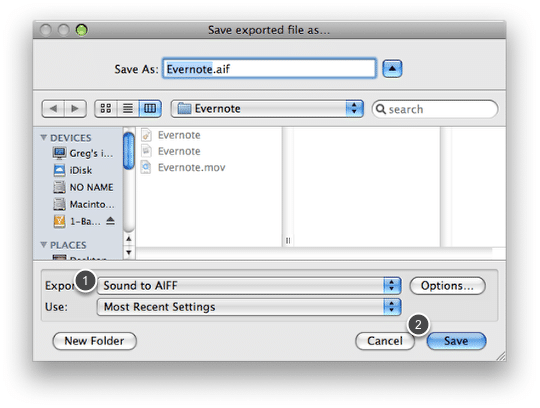This screenshot has width=540, height=408.
Task: Click the Save As filename field
Action: tap(269, 69)
